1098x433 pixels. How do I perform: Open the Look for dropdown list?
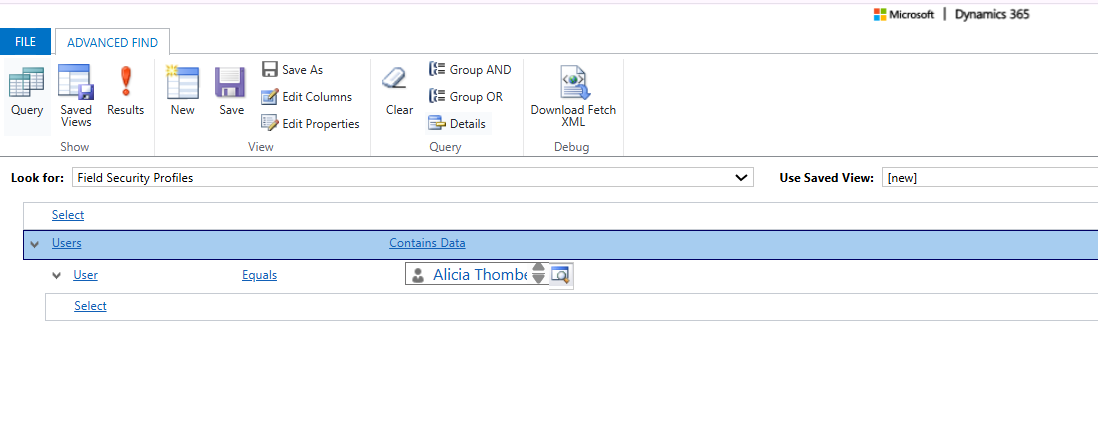pos(741,178)
